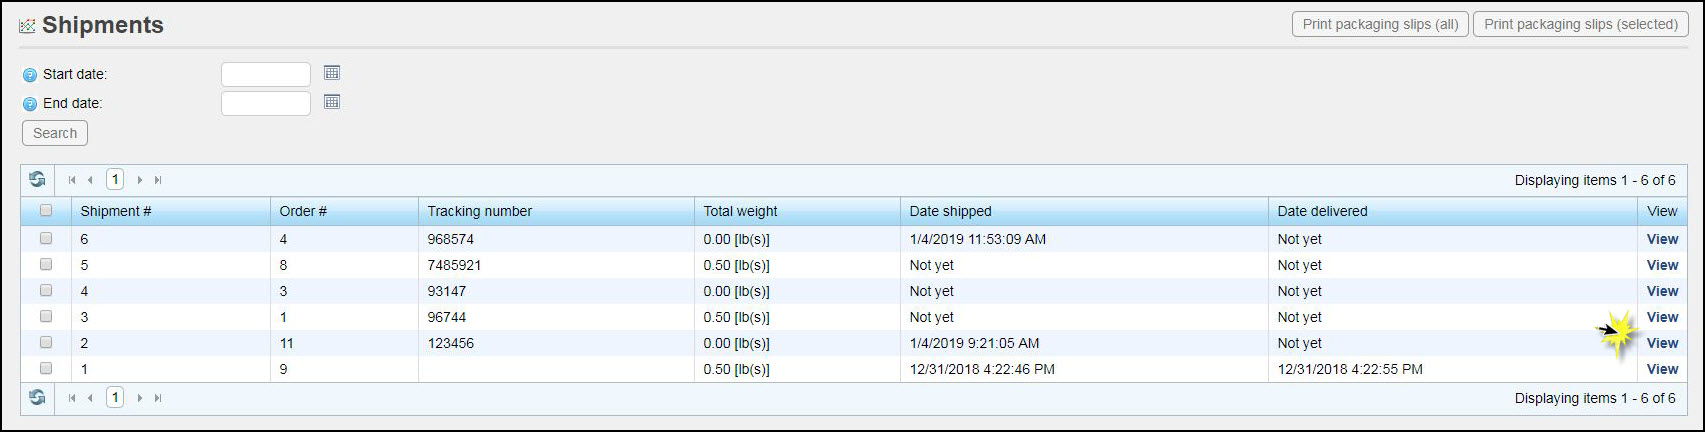
Task: Open the Start date calendar picker
Action: tap(333, 73)
